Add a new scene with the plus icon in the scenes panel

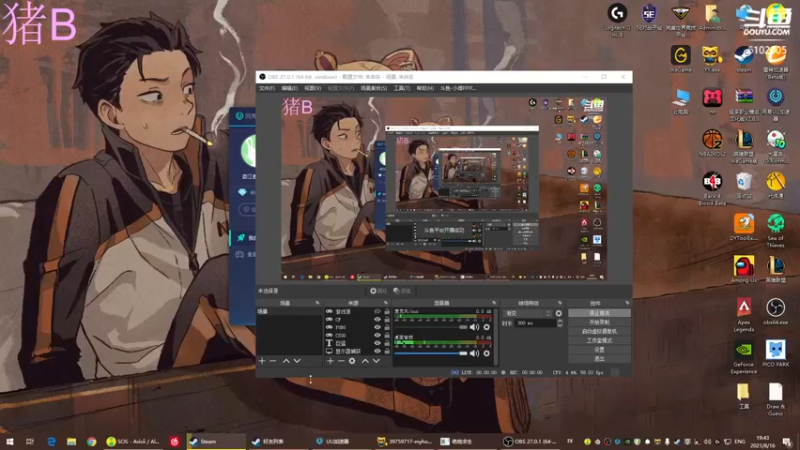point(262,361)
